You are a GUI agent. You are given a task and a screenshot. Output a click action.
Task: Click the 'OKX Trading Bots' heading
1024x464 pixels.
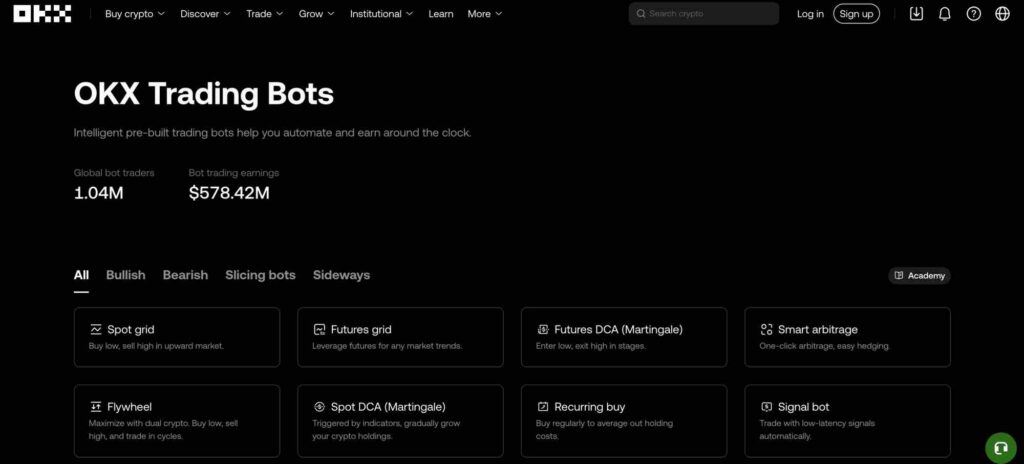tap(204, 94)
